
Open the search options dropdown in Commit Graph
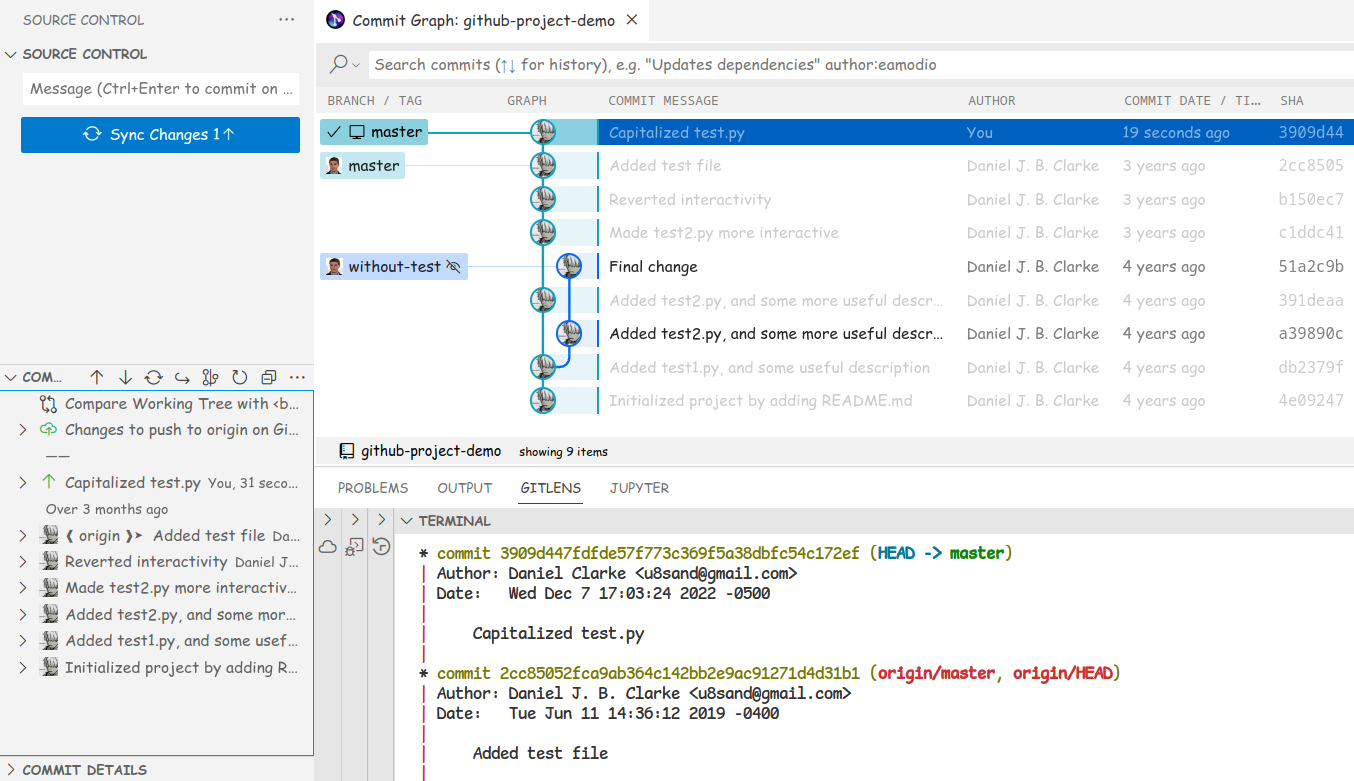tap(345, 64)
